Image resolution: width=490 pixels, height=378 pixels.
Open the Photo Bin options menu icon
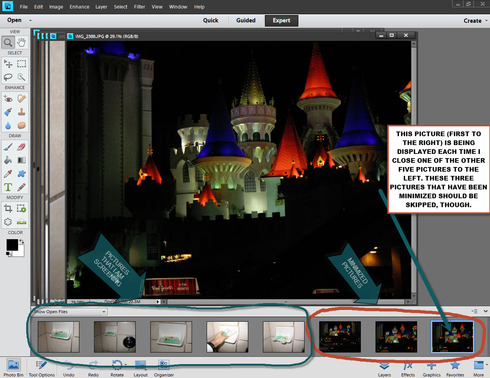point(475,311)
